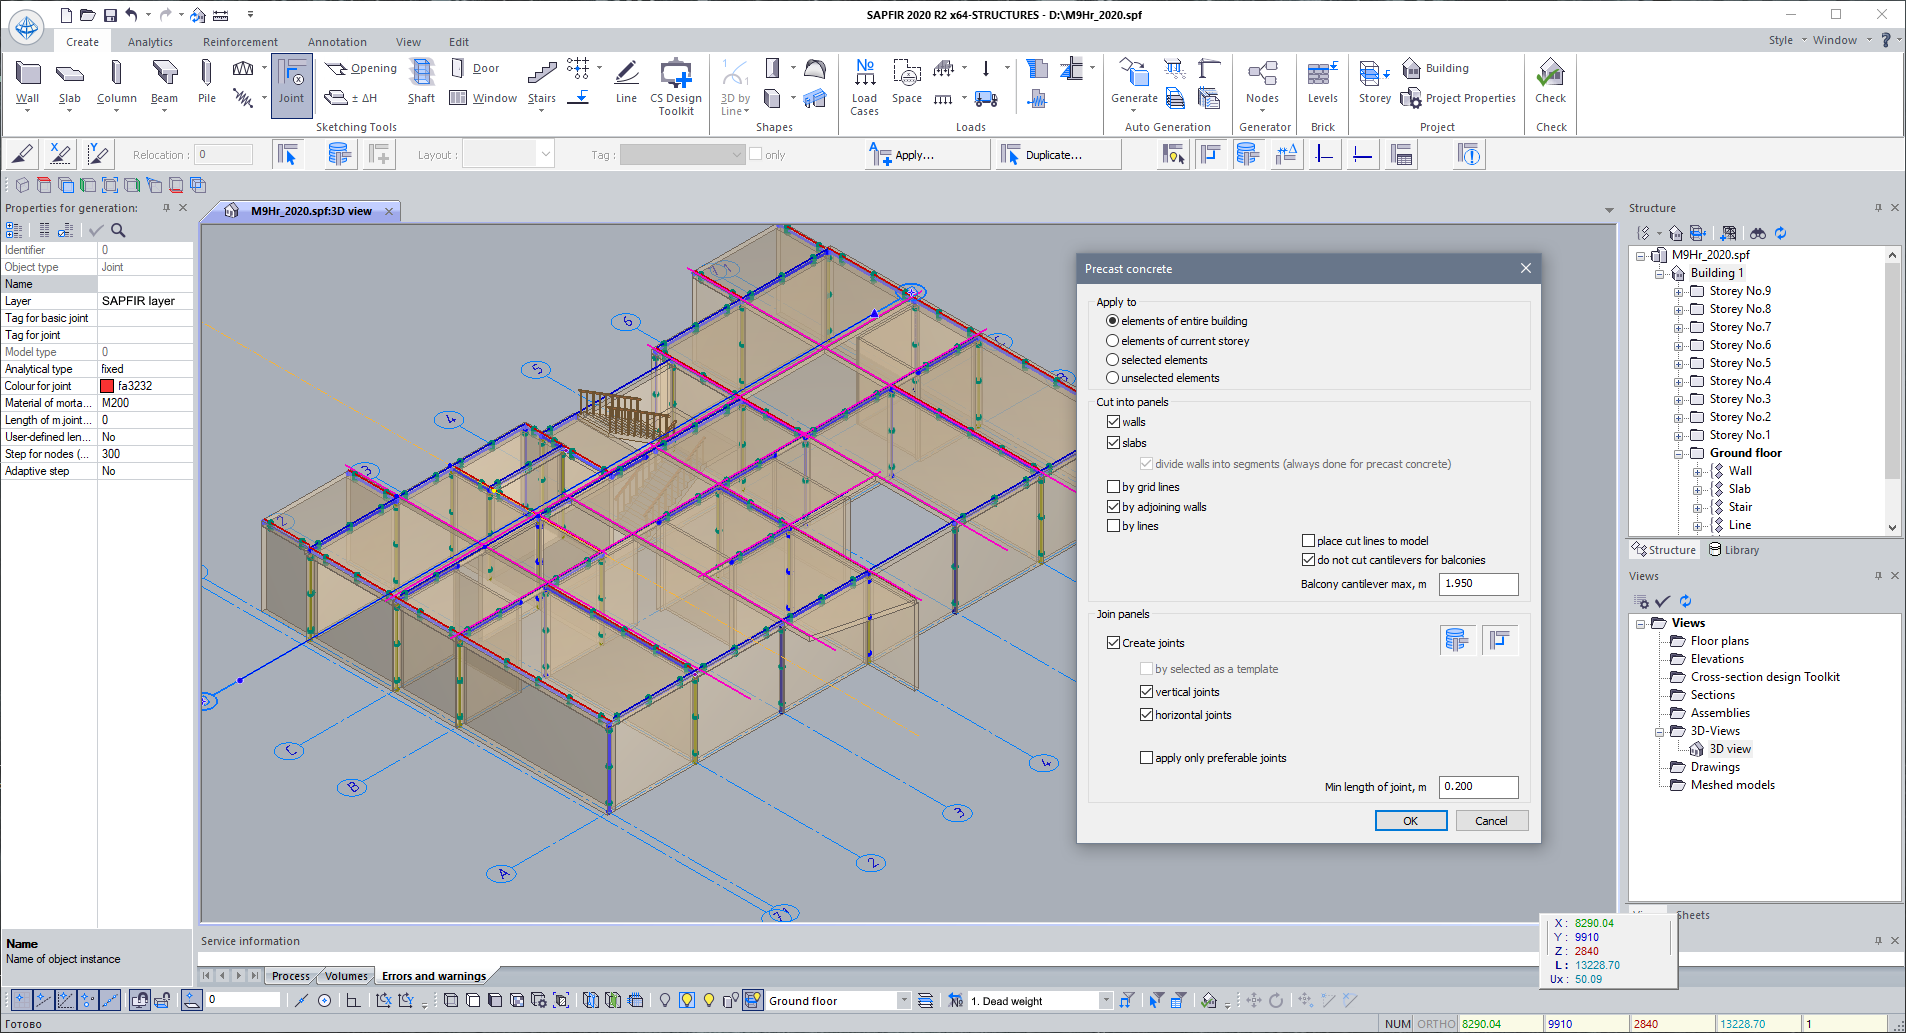Click the red Colour for joint swatch
This screenshot has height=1033, width=1906.
[x=105, y=386]
